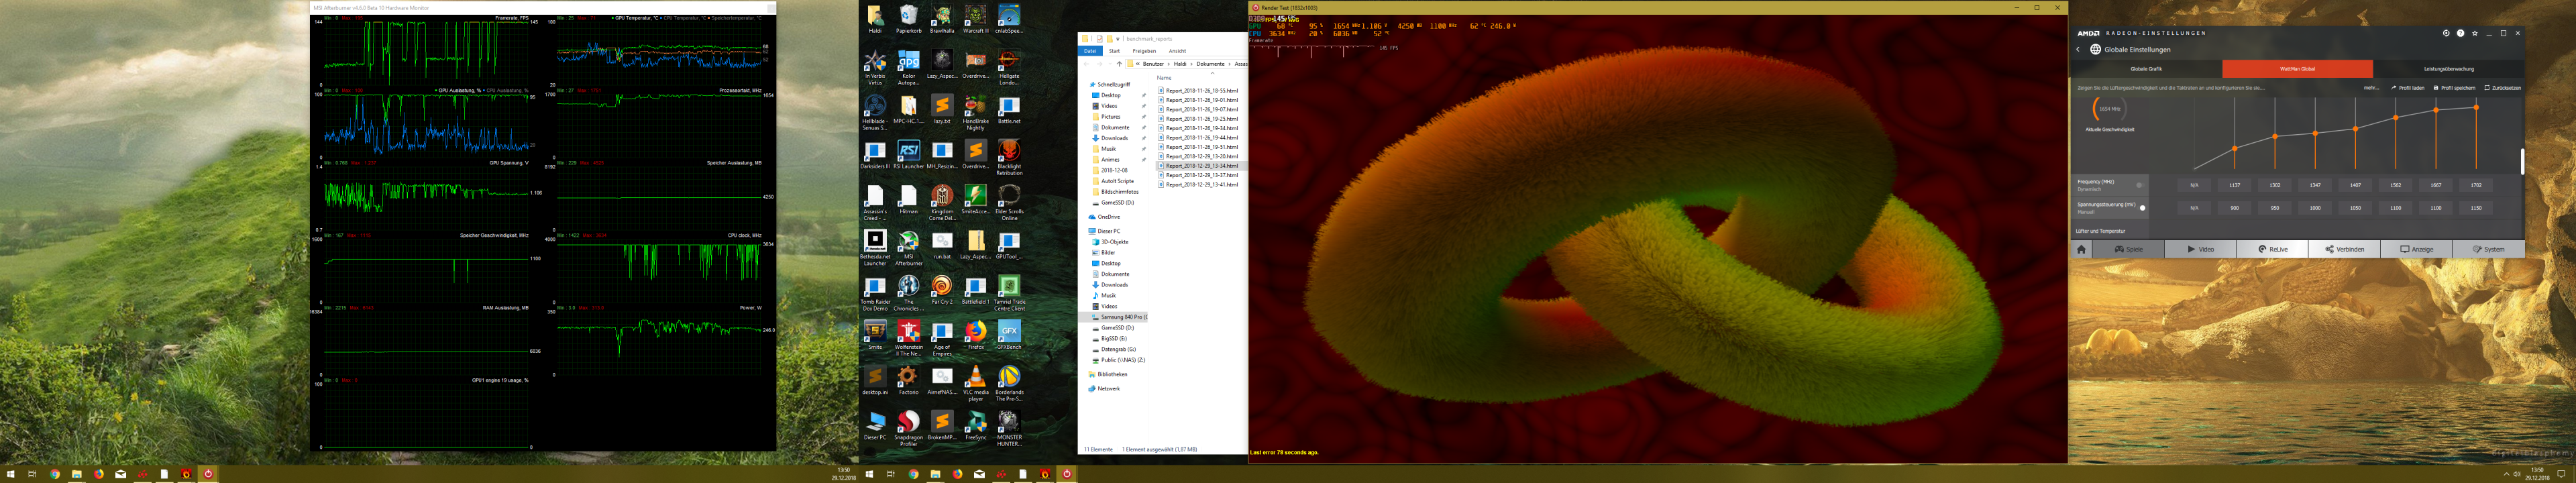
Task: Open Task View on the leftmost taskbar
Action: [x=32, y=474]
